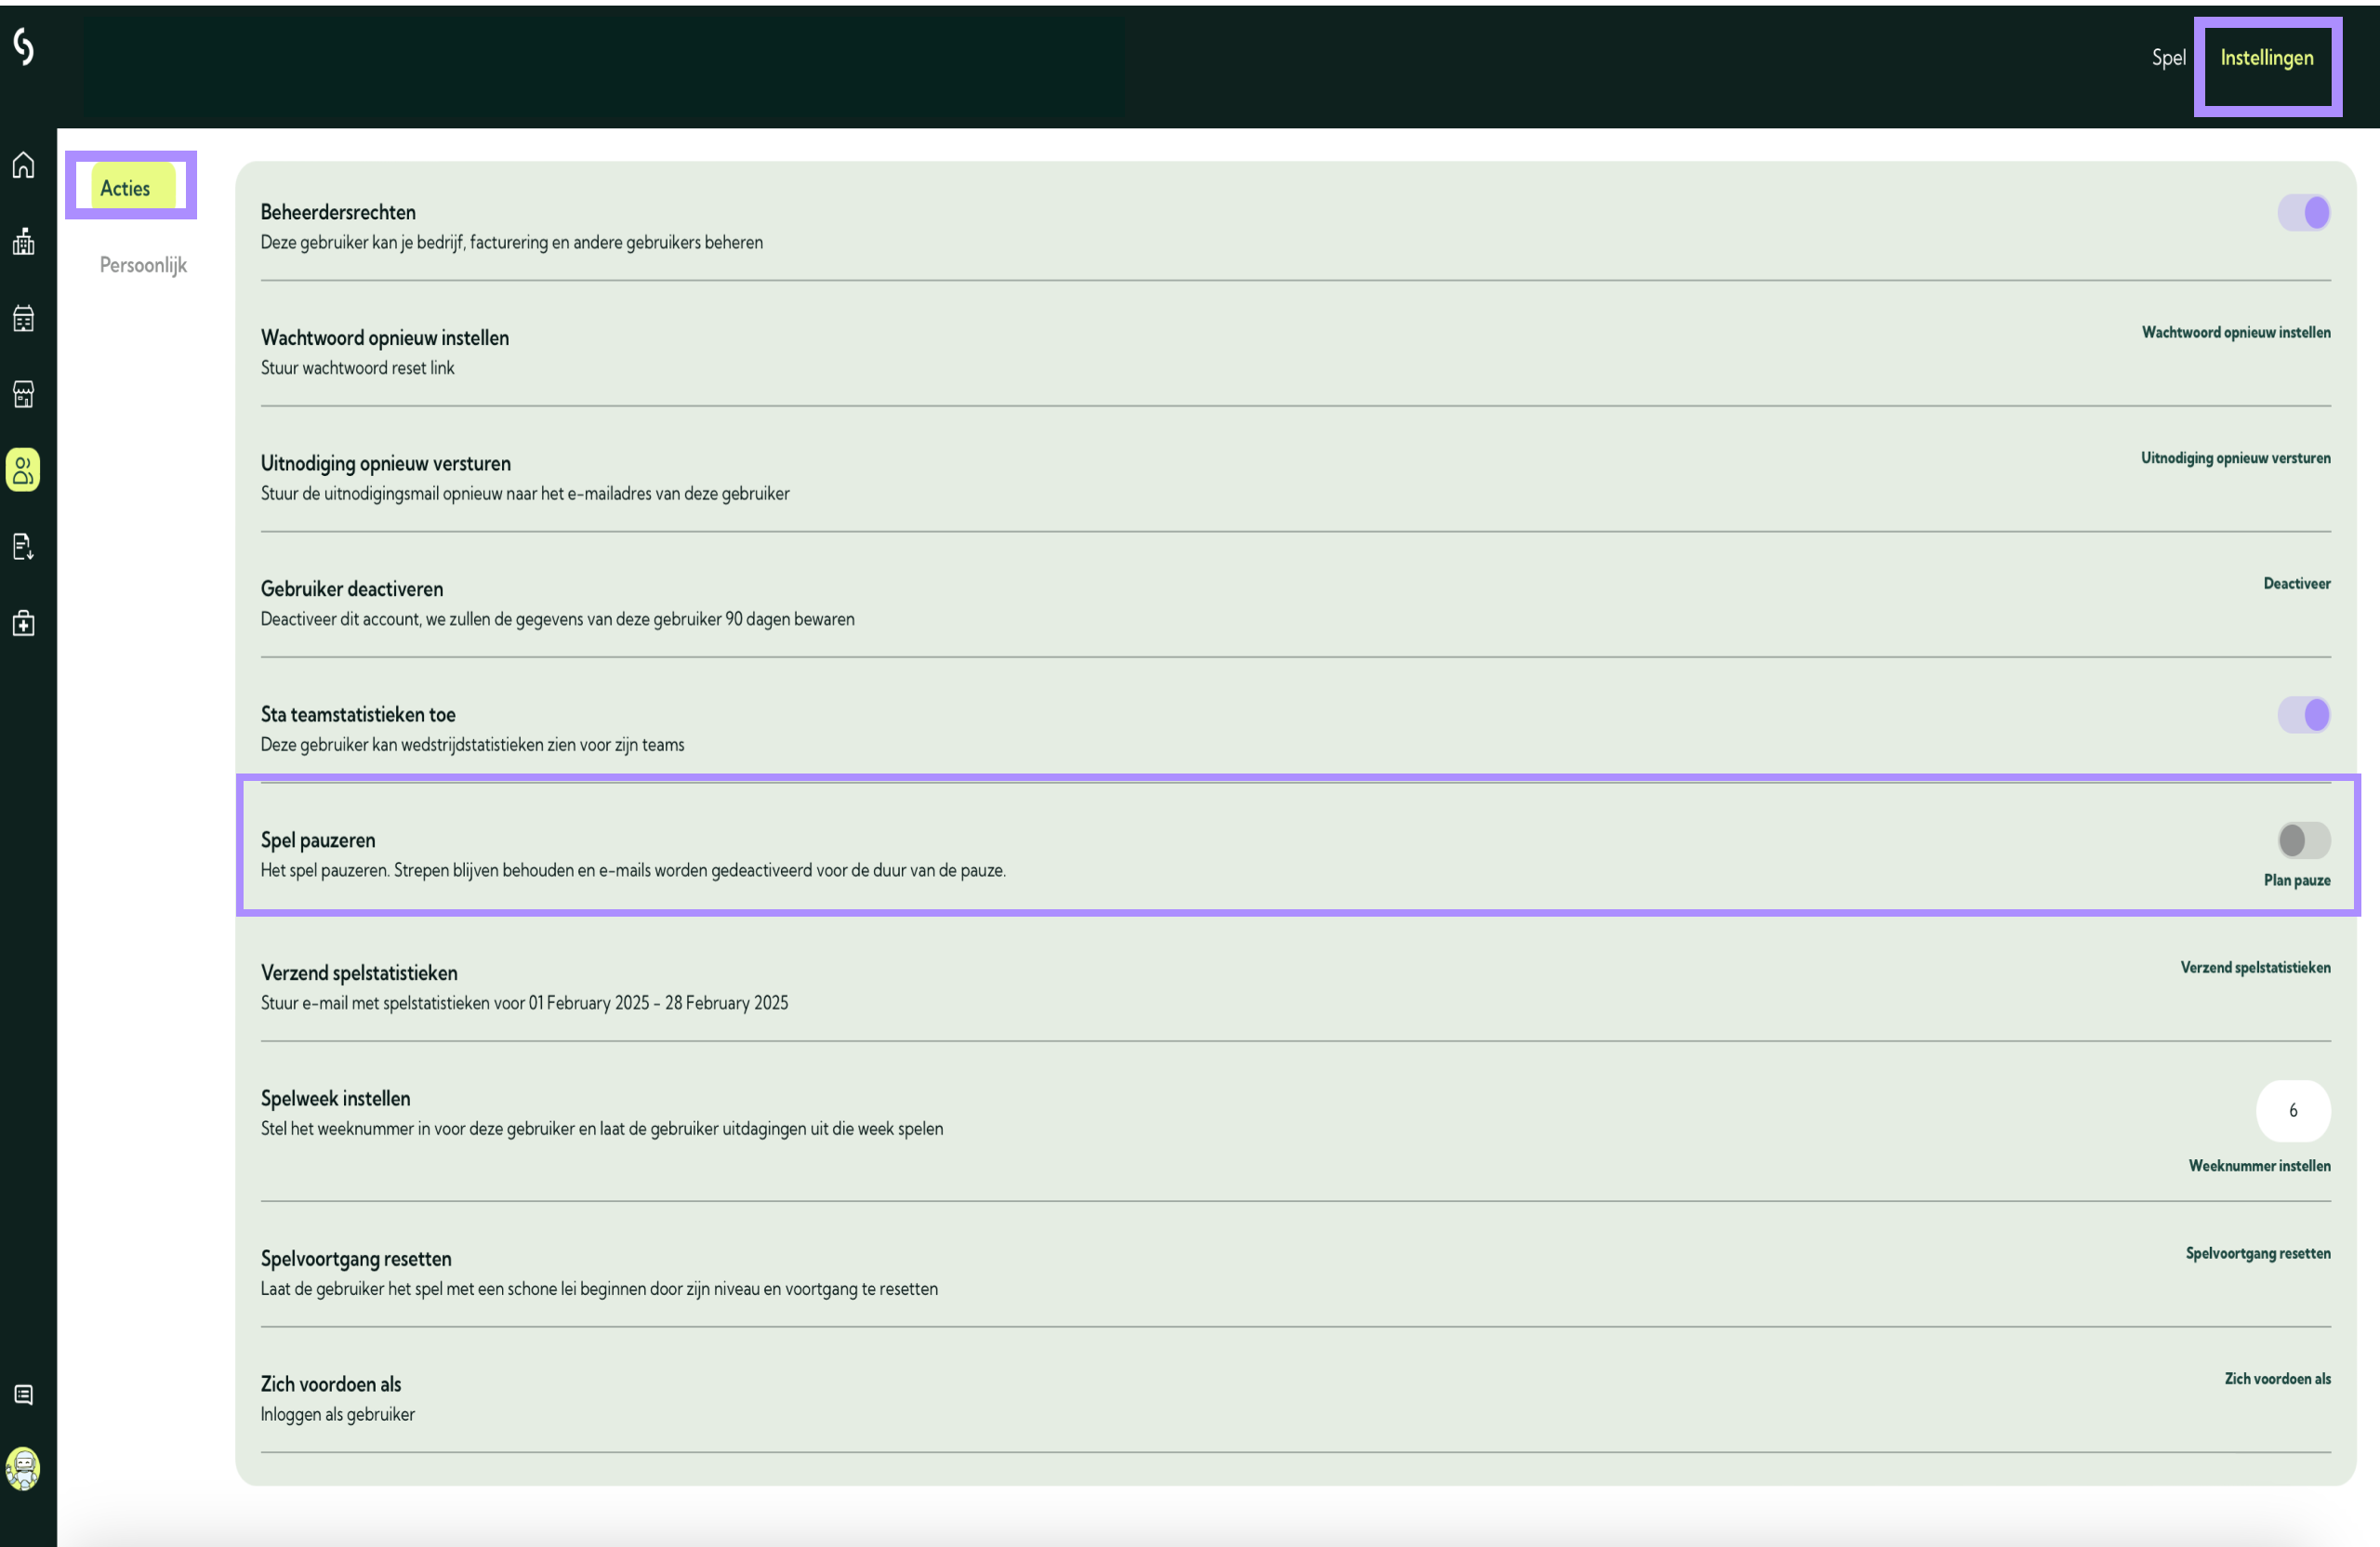Click the Spel pauzeren heading
Viewport: 2380px width, 1547px height.
(x=318, y=841)
